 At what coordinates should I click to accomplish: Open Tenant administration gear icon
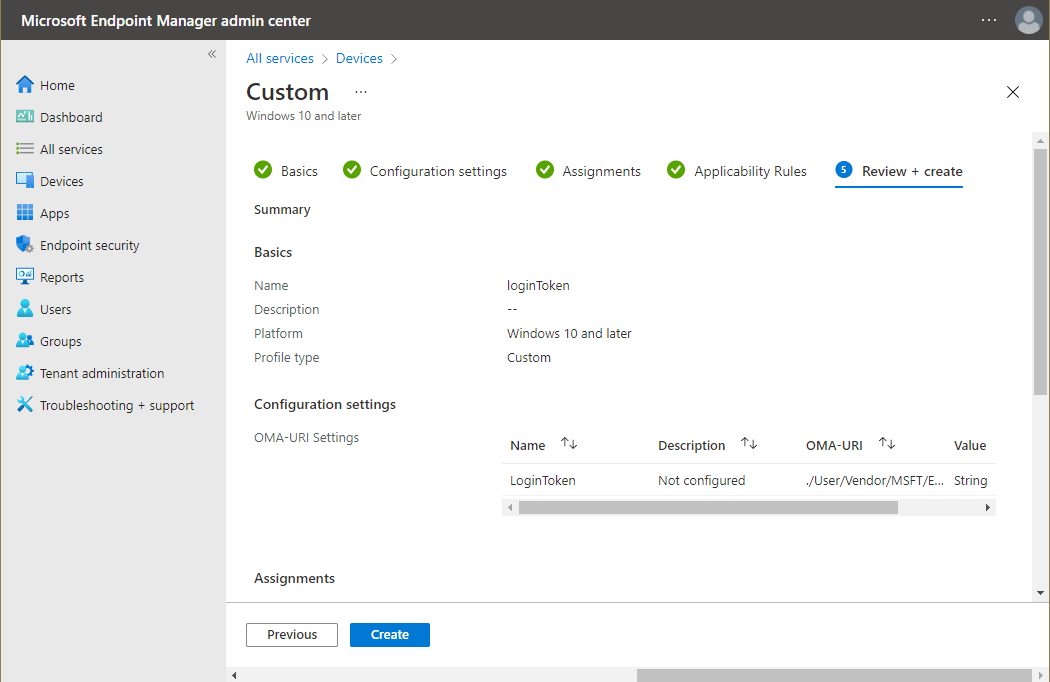click(x=25, y=372)
